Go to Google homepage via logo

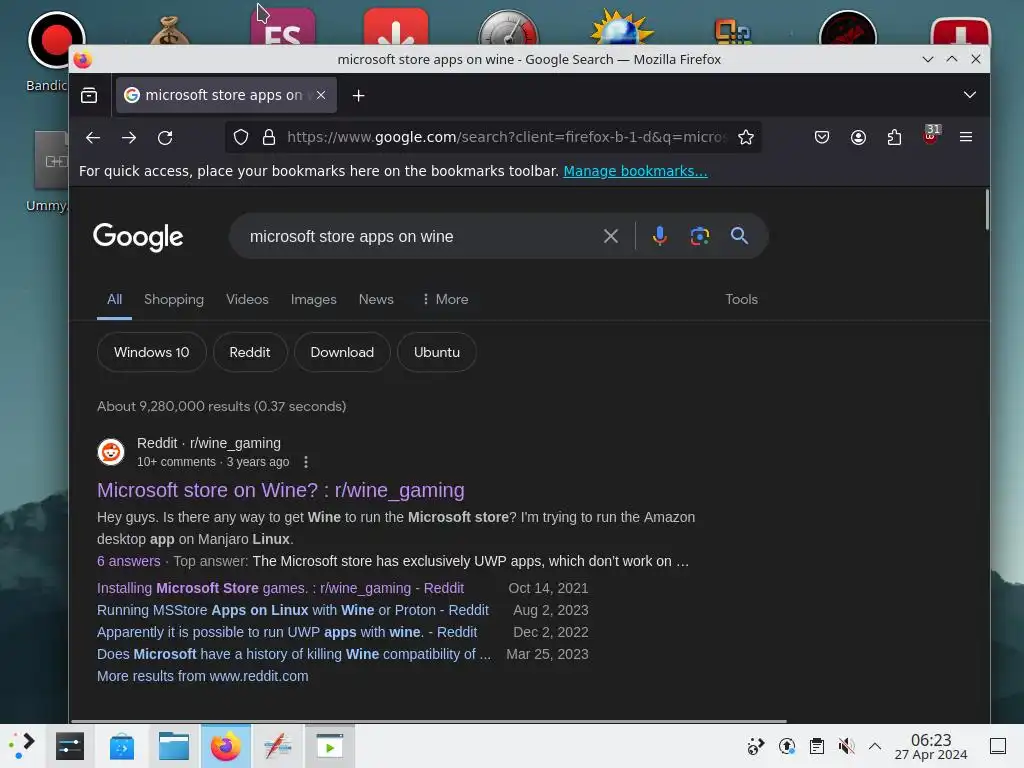point(138,237)
